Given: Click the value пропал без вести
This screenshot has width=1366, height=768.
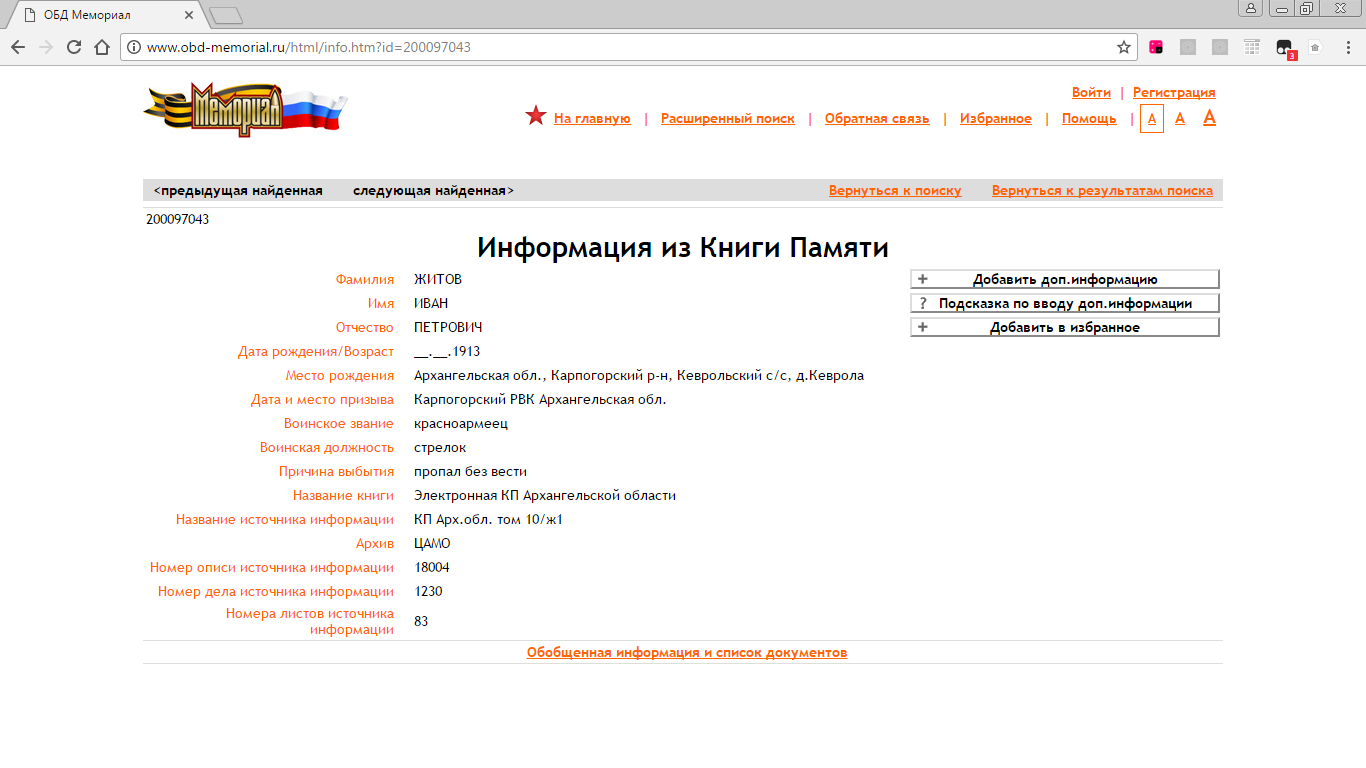Looking at the screenshot, I should tap(470, 472).
